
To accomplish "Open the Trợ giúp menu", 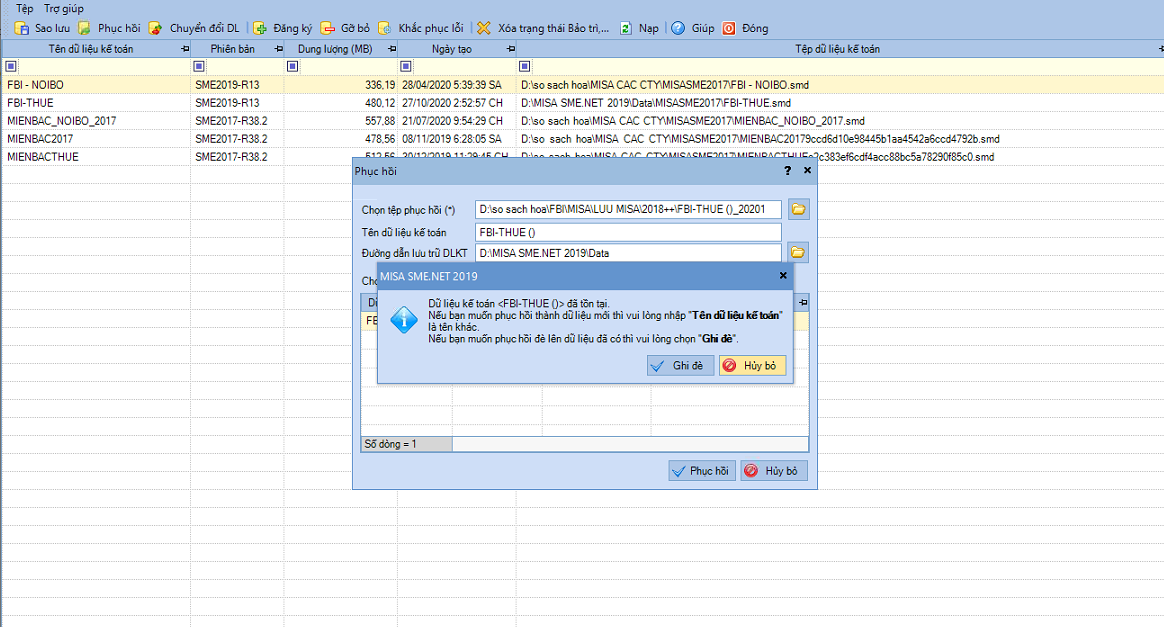I will pos(64,8).
